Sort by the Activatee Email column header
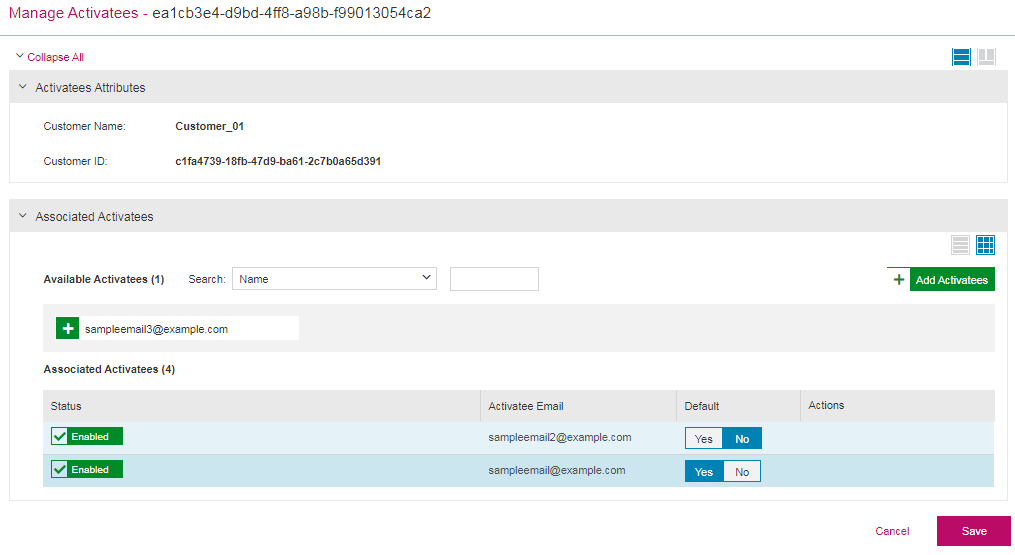 coord(526,406)
